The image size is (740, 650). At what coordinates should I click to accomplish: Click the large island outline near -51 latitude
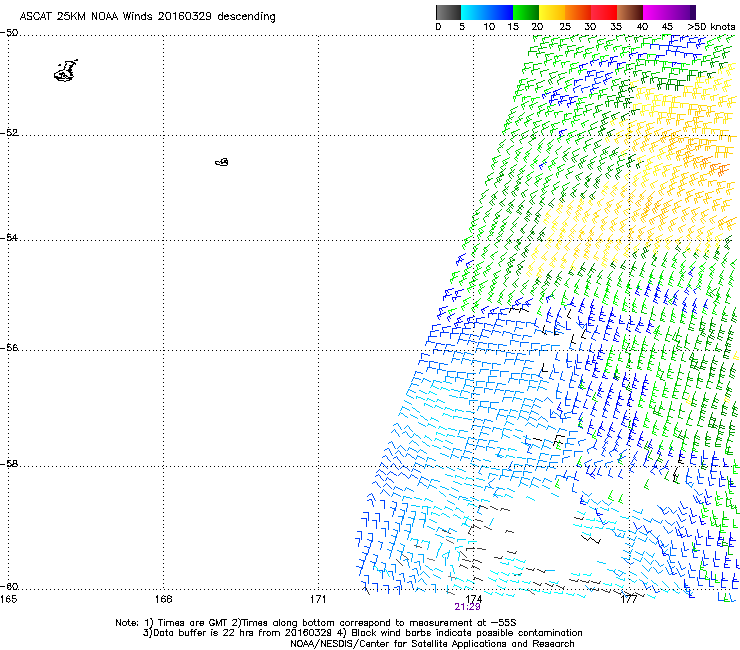66,71
